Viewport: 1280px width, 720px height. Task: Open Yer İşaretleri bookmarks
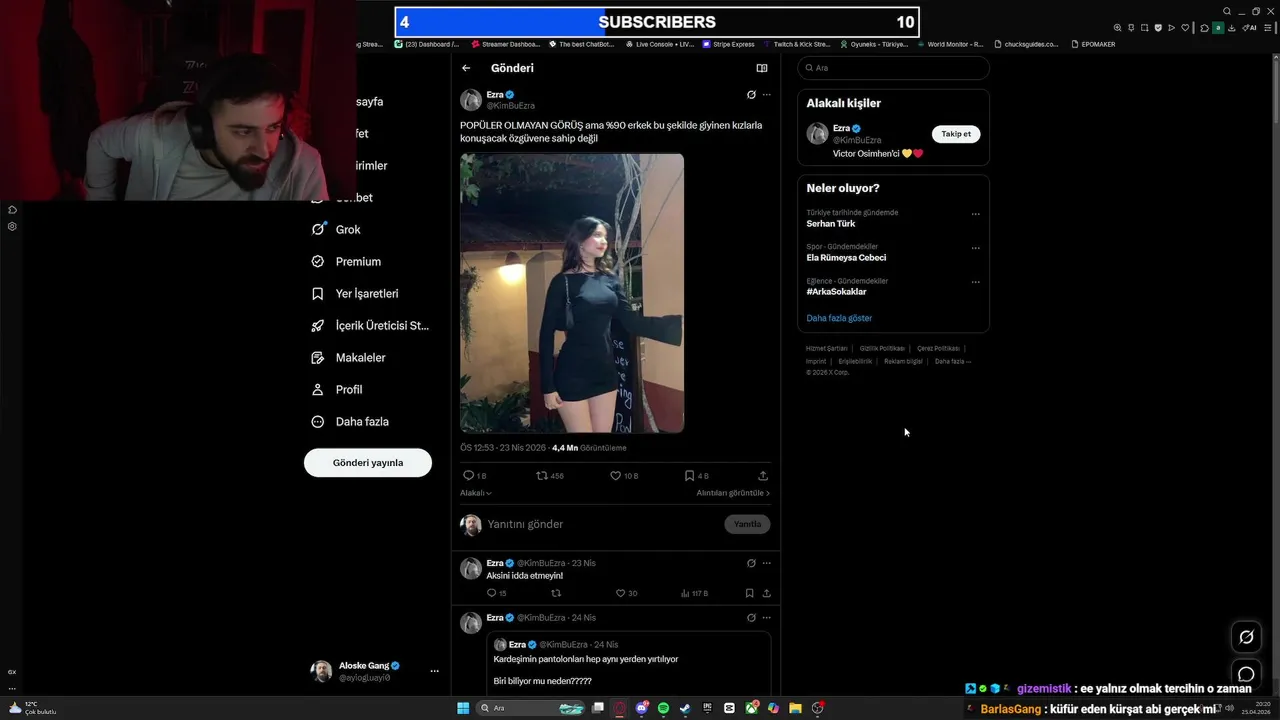point(354,293)
